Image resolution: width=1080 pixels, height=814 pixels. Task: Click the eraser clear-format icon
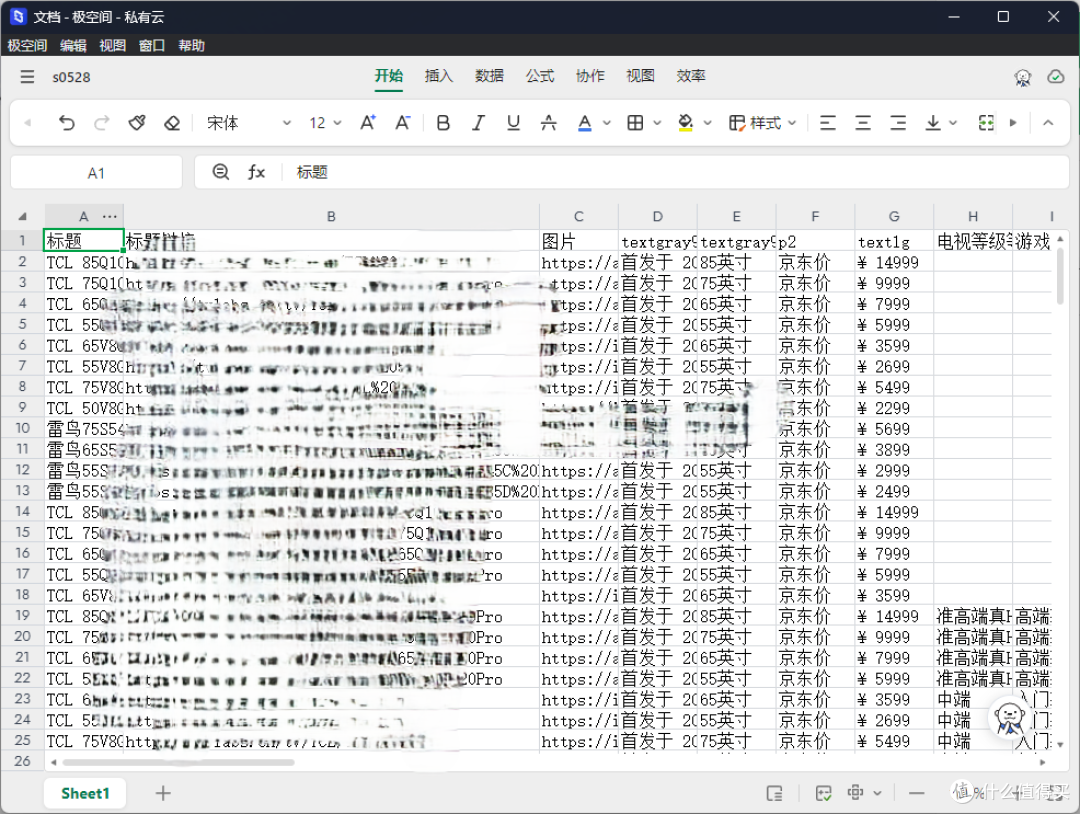click(x=172, y=123)
